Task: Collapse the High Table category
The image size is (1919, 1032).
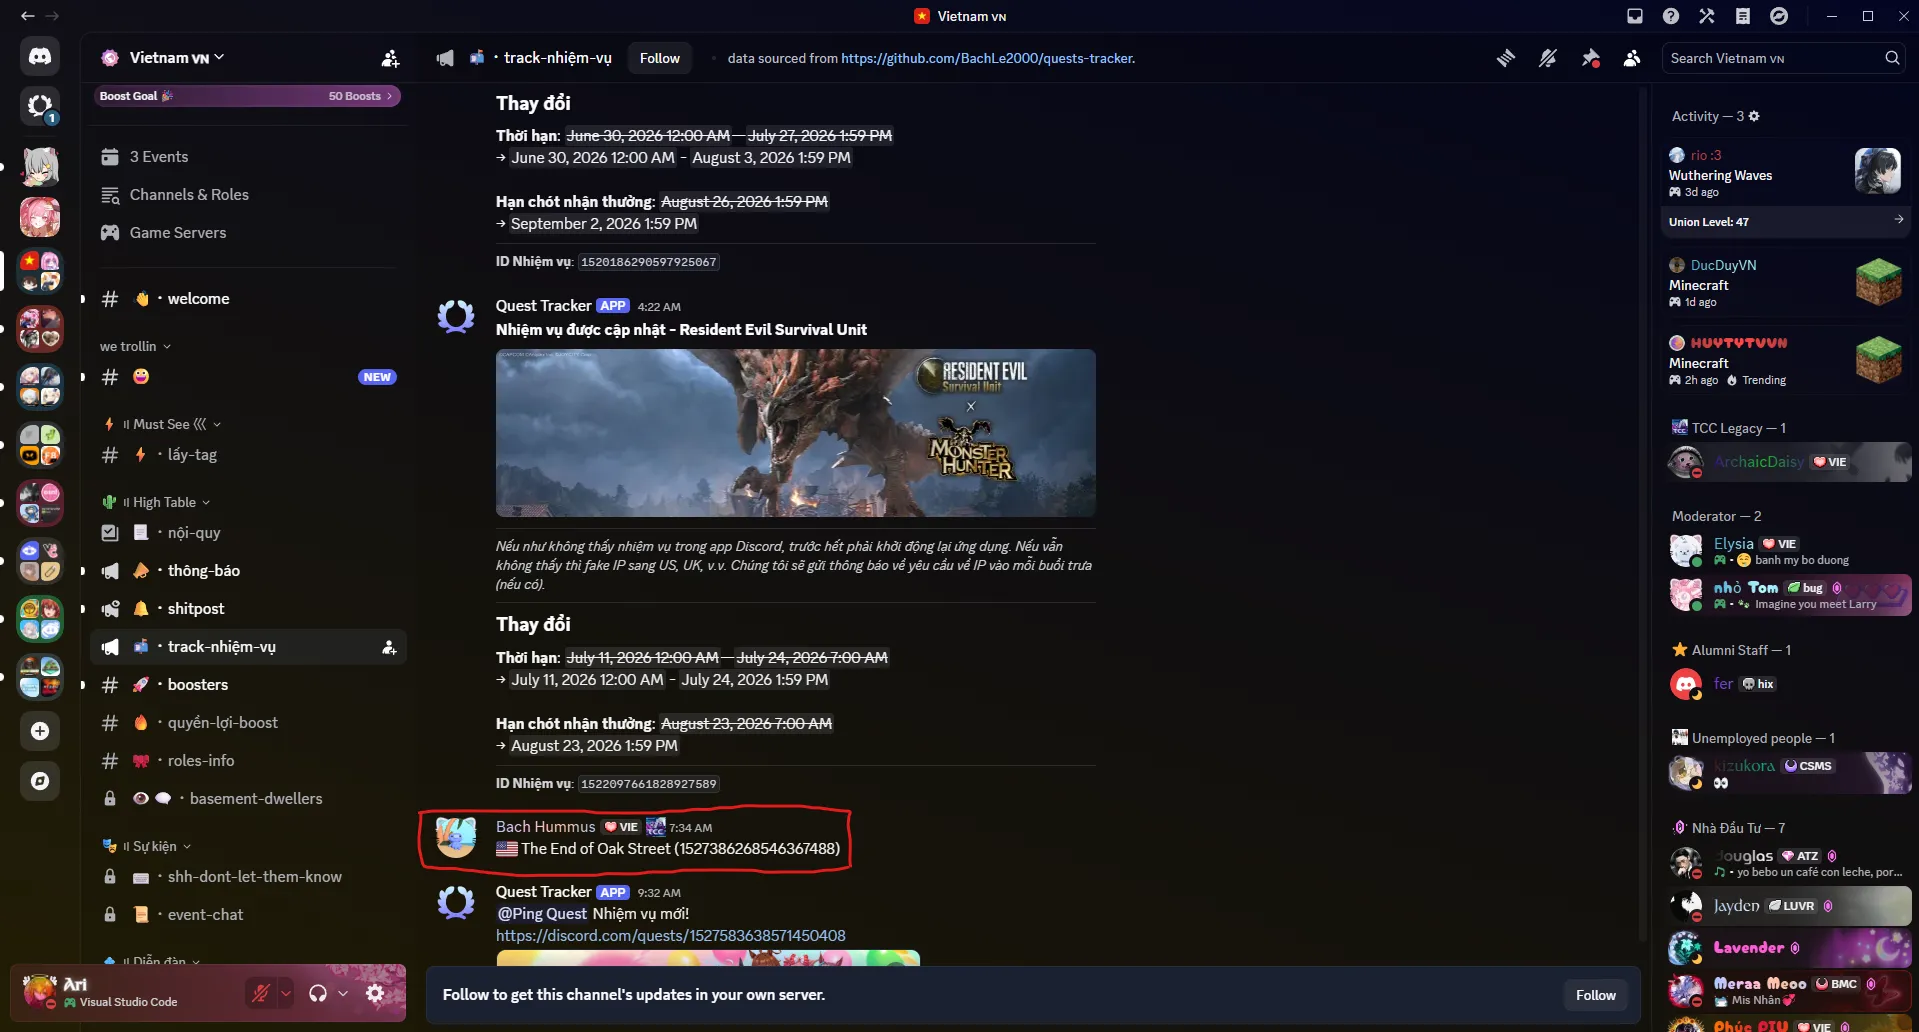Action: [157, 502]
